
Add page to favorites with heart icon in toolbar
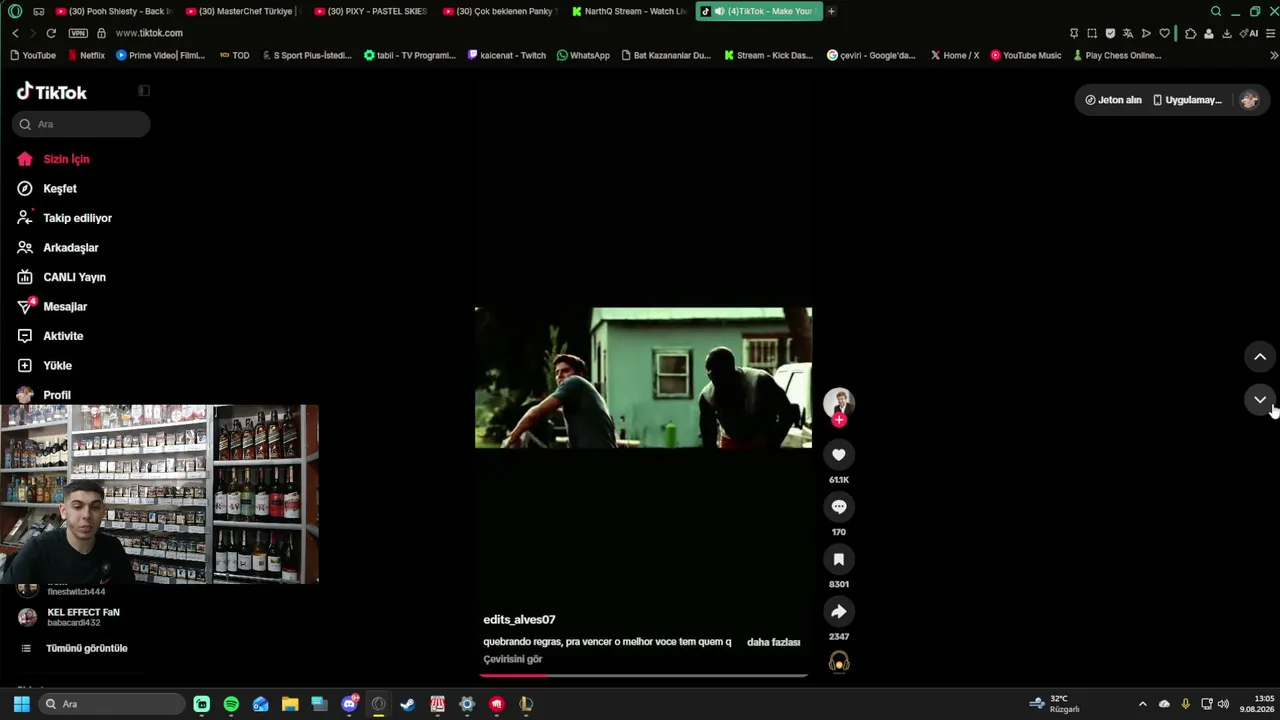(x=1165, y=33)
